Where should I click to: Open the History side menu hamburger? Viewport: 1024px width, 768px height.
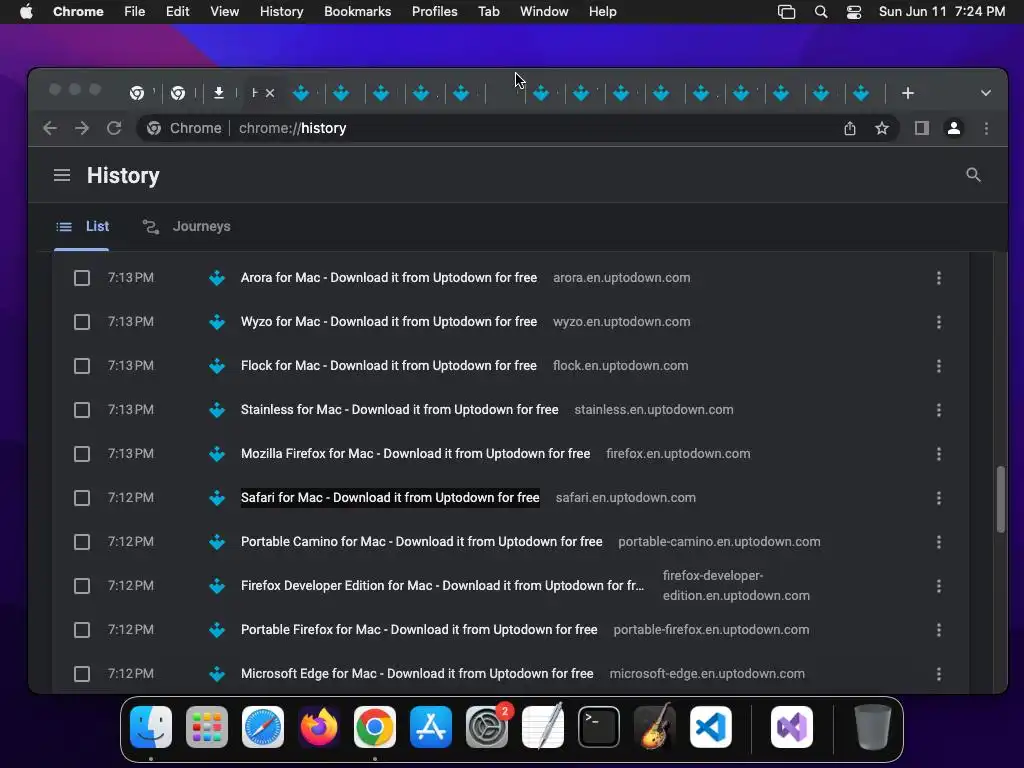(x=62, y=175)
